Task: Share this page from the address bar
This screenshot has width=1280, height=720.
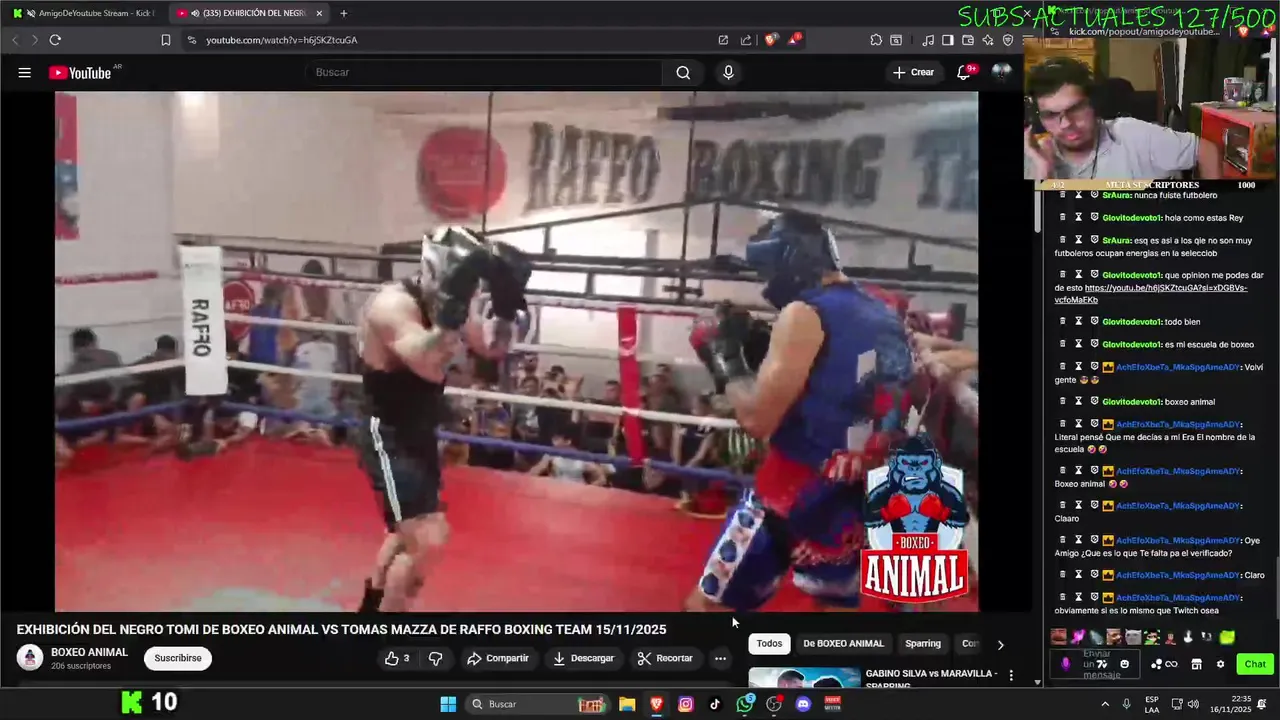Action: [746, 40]
